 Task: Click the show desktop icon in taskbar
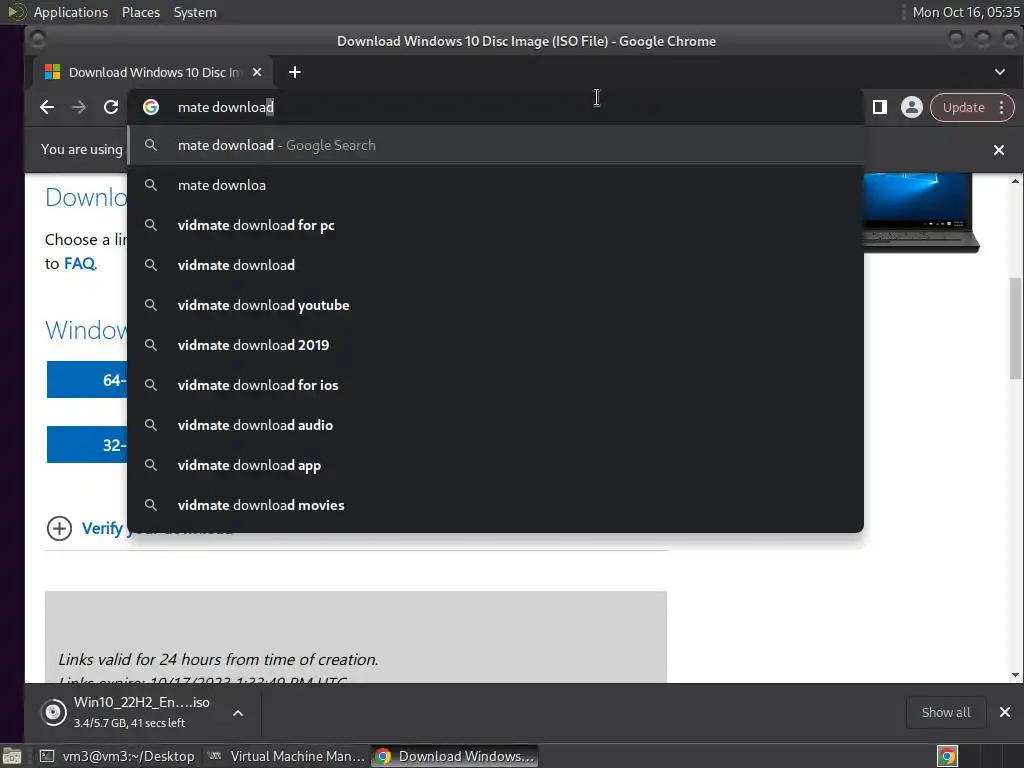point(12,756)
